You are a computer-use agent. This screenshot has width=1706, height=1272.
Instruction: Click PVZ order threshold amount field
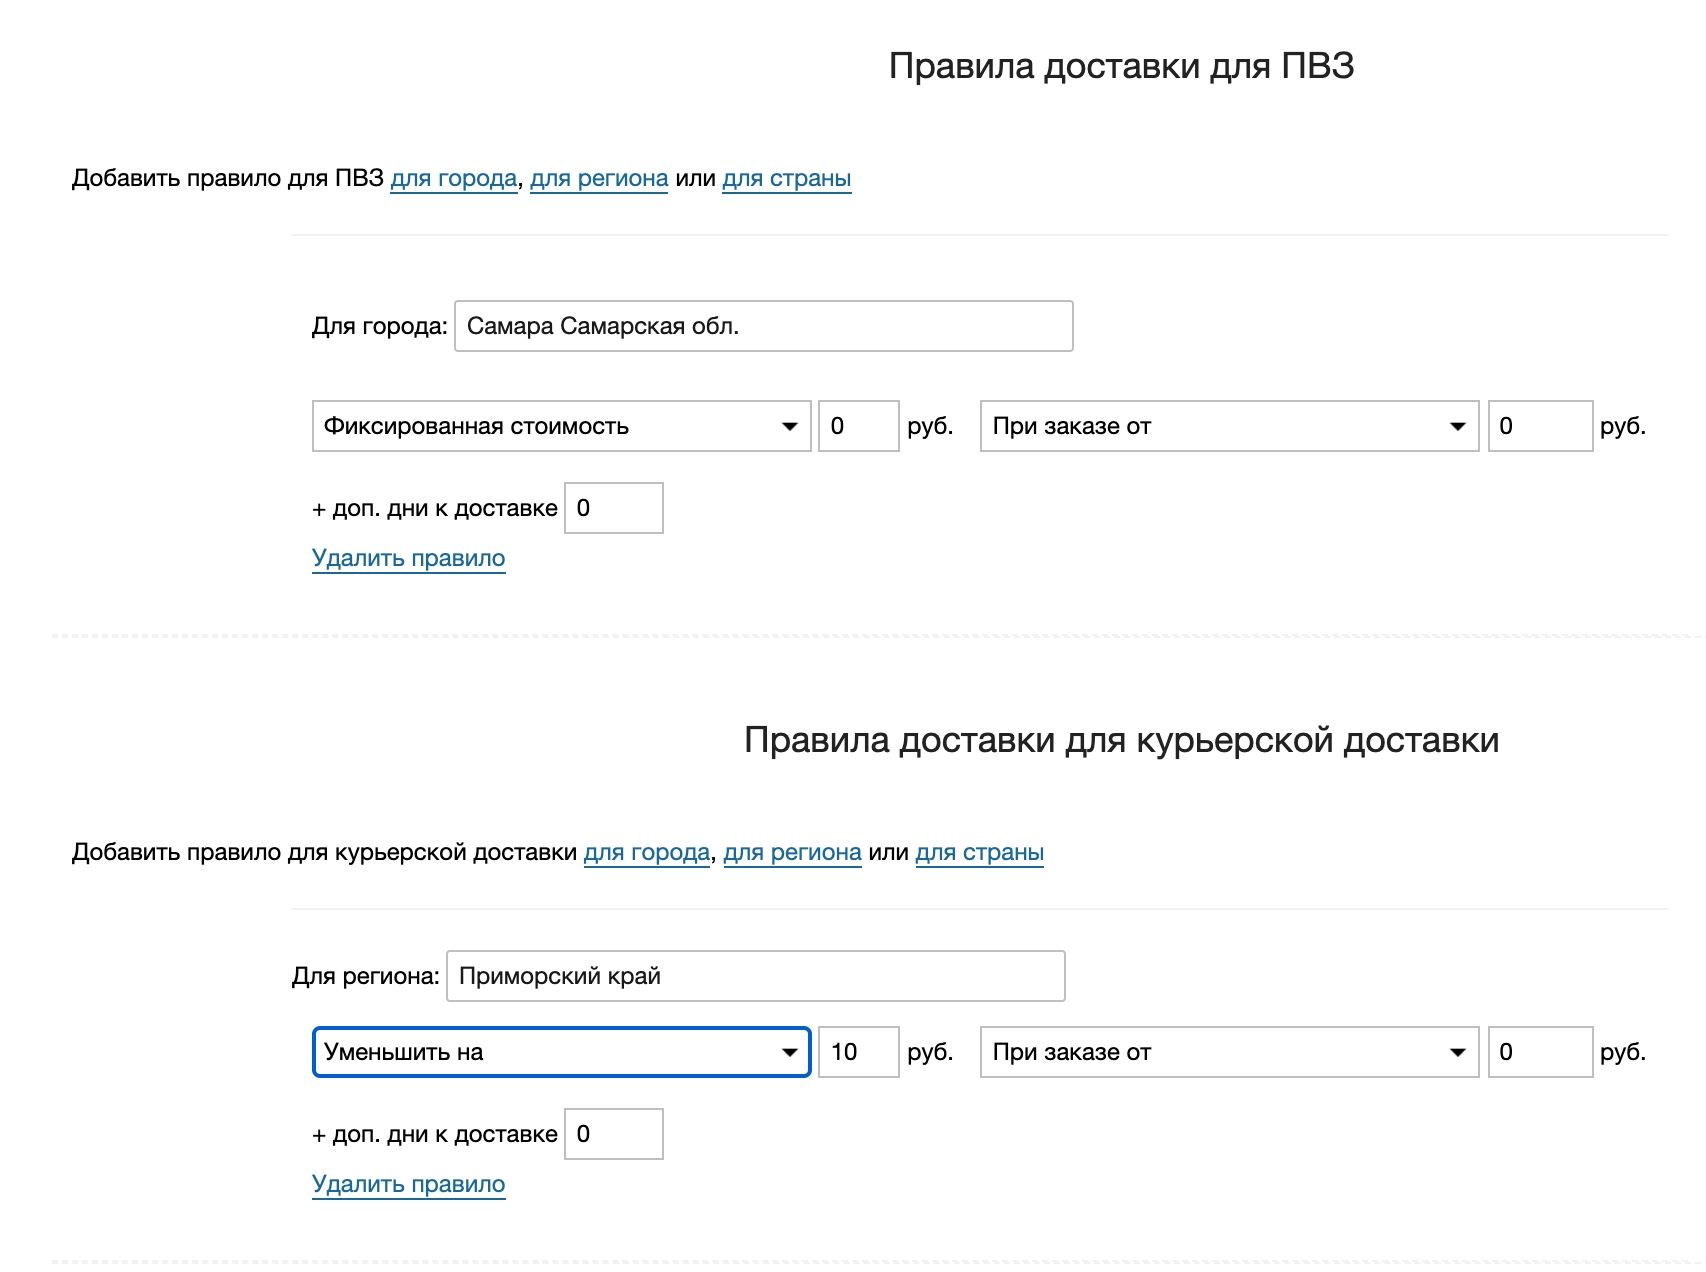(1539, 427)
